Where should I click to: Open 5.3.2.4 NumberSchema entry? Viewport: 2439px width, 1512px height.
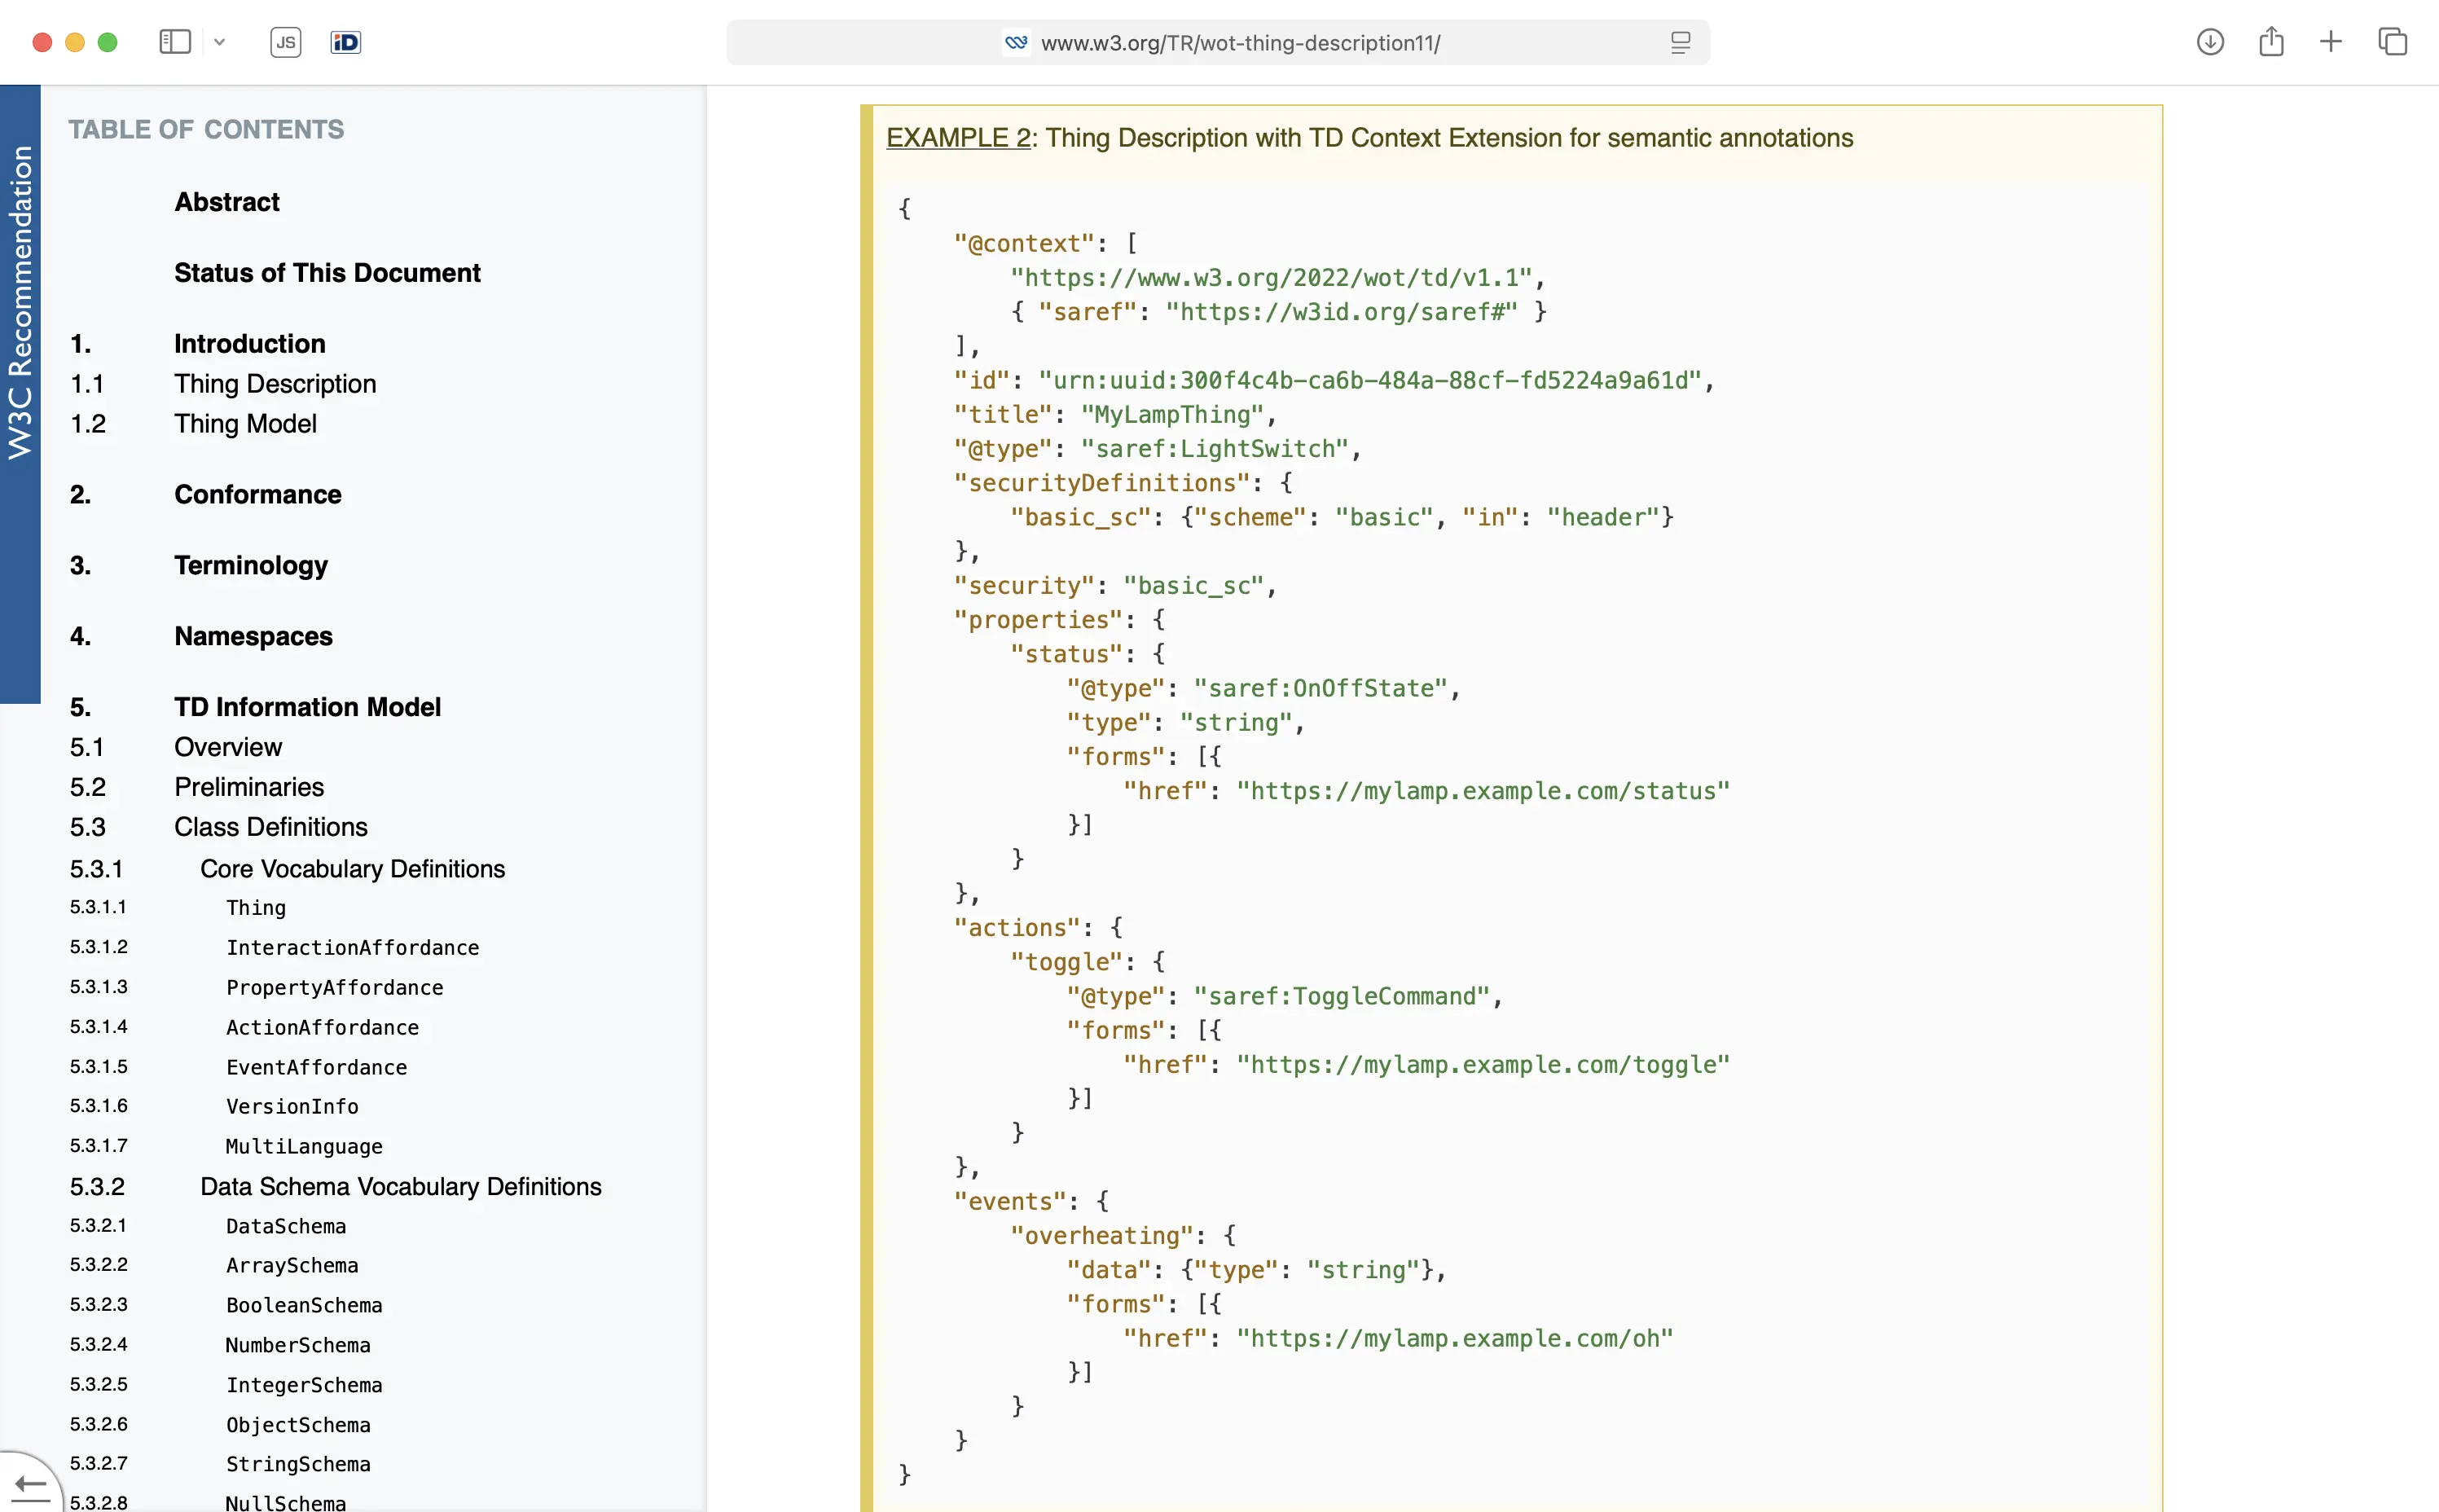(x=298, y=1346)
